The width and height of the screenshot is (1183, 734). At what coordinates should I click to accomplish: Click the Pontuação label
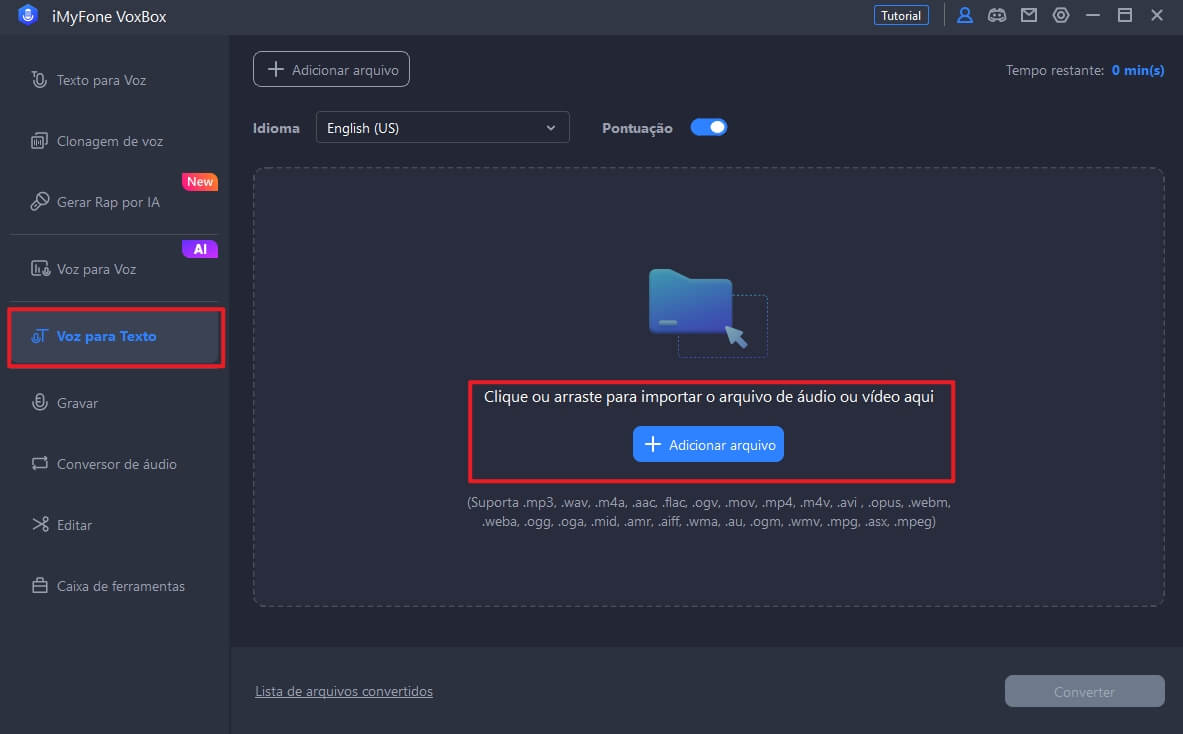tap(637, 128)
